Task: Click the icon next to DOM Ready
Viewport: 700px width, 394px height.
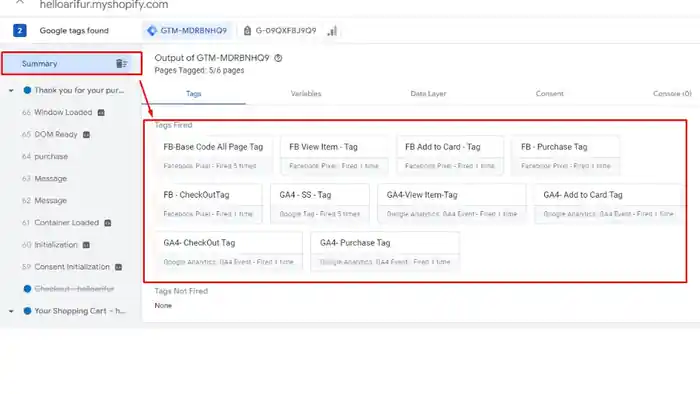Action: (87, 134)
